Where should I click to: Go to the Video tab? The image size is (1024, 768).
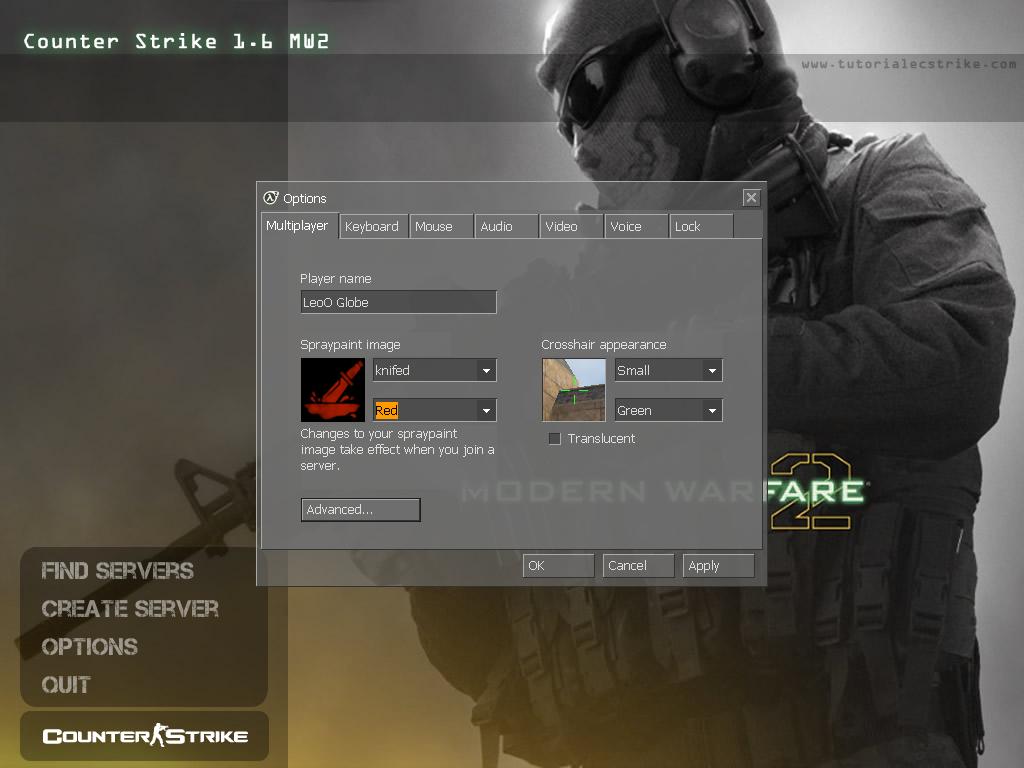tap(571, 227)
